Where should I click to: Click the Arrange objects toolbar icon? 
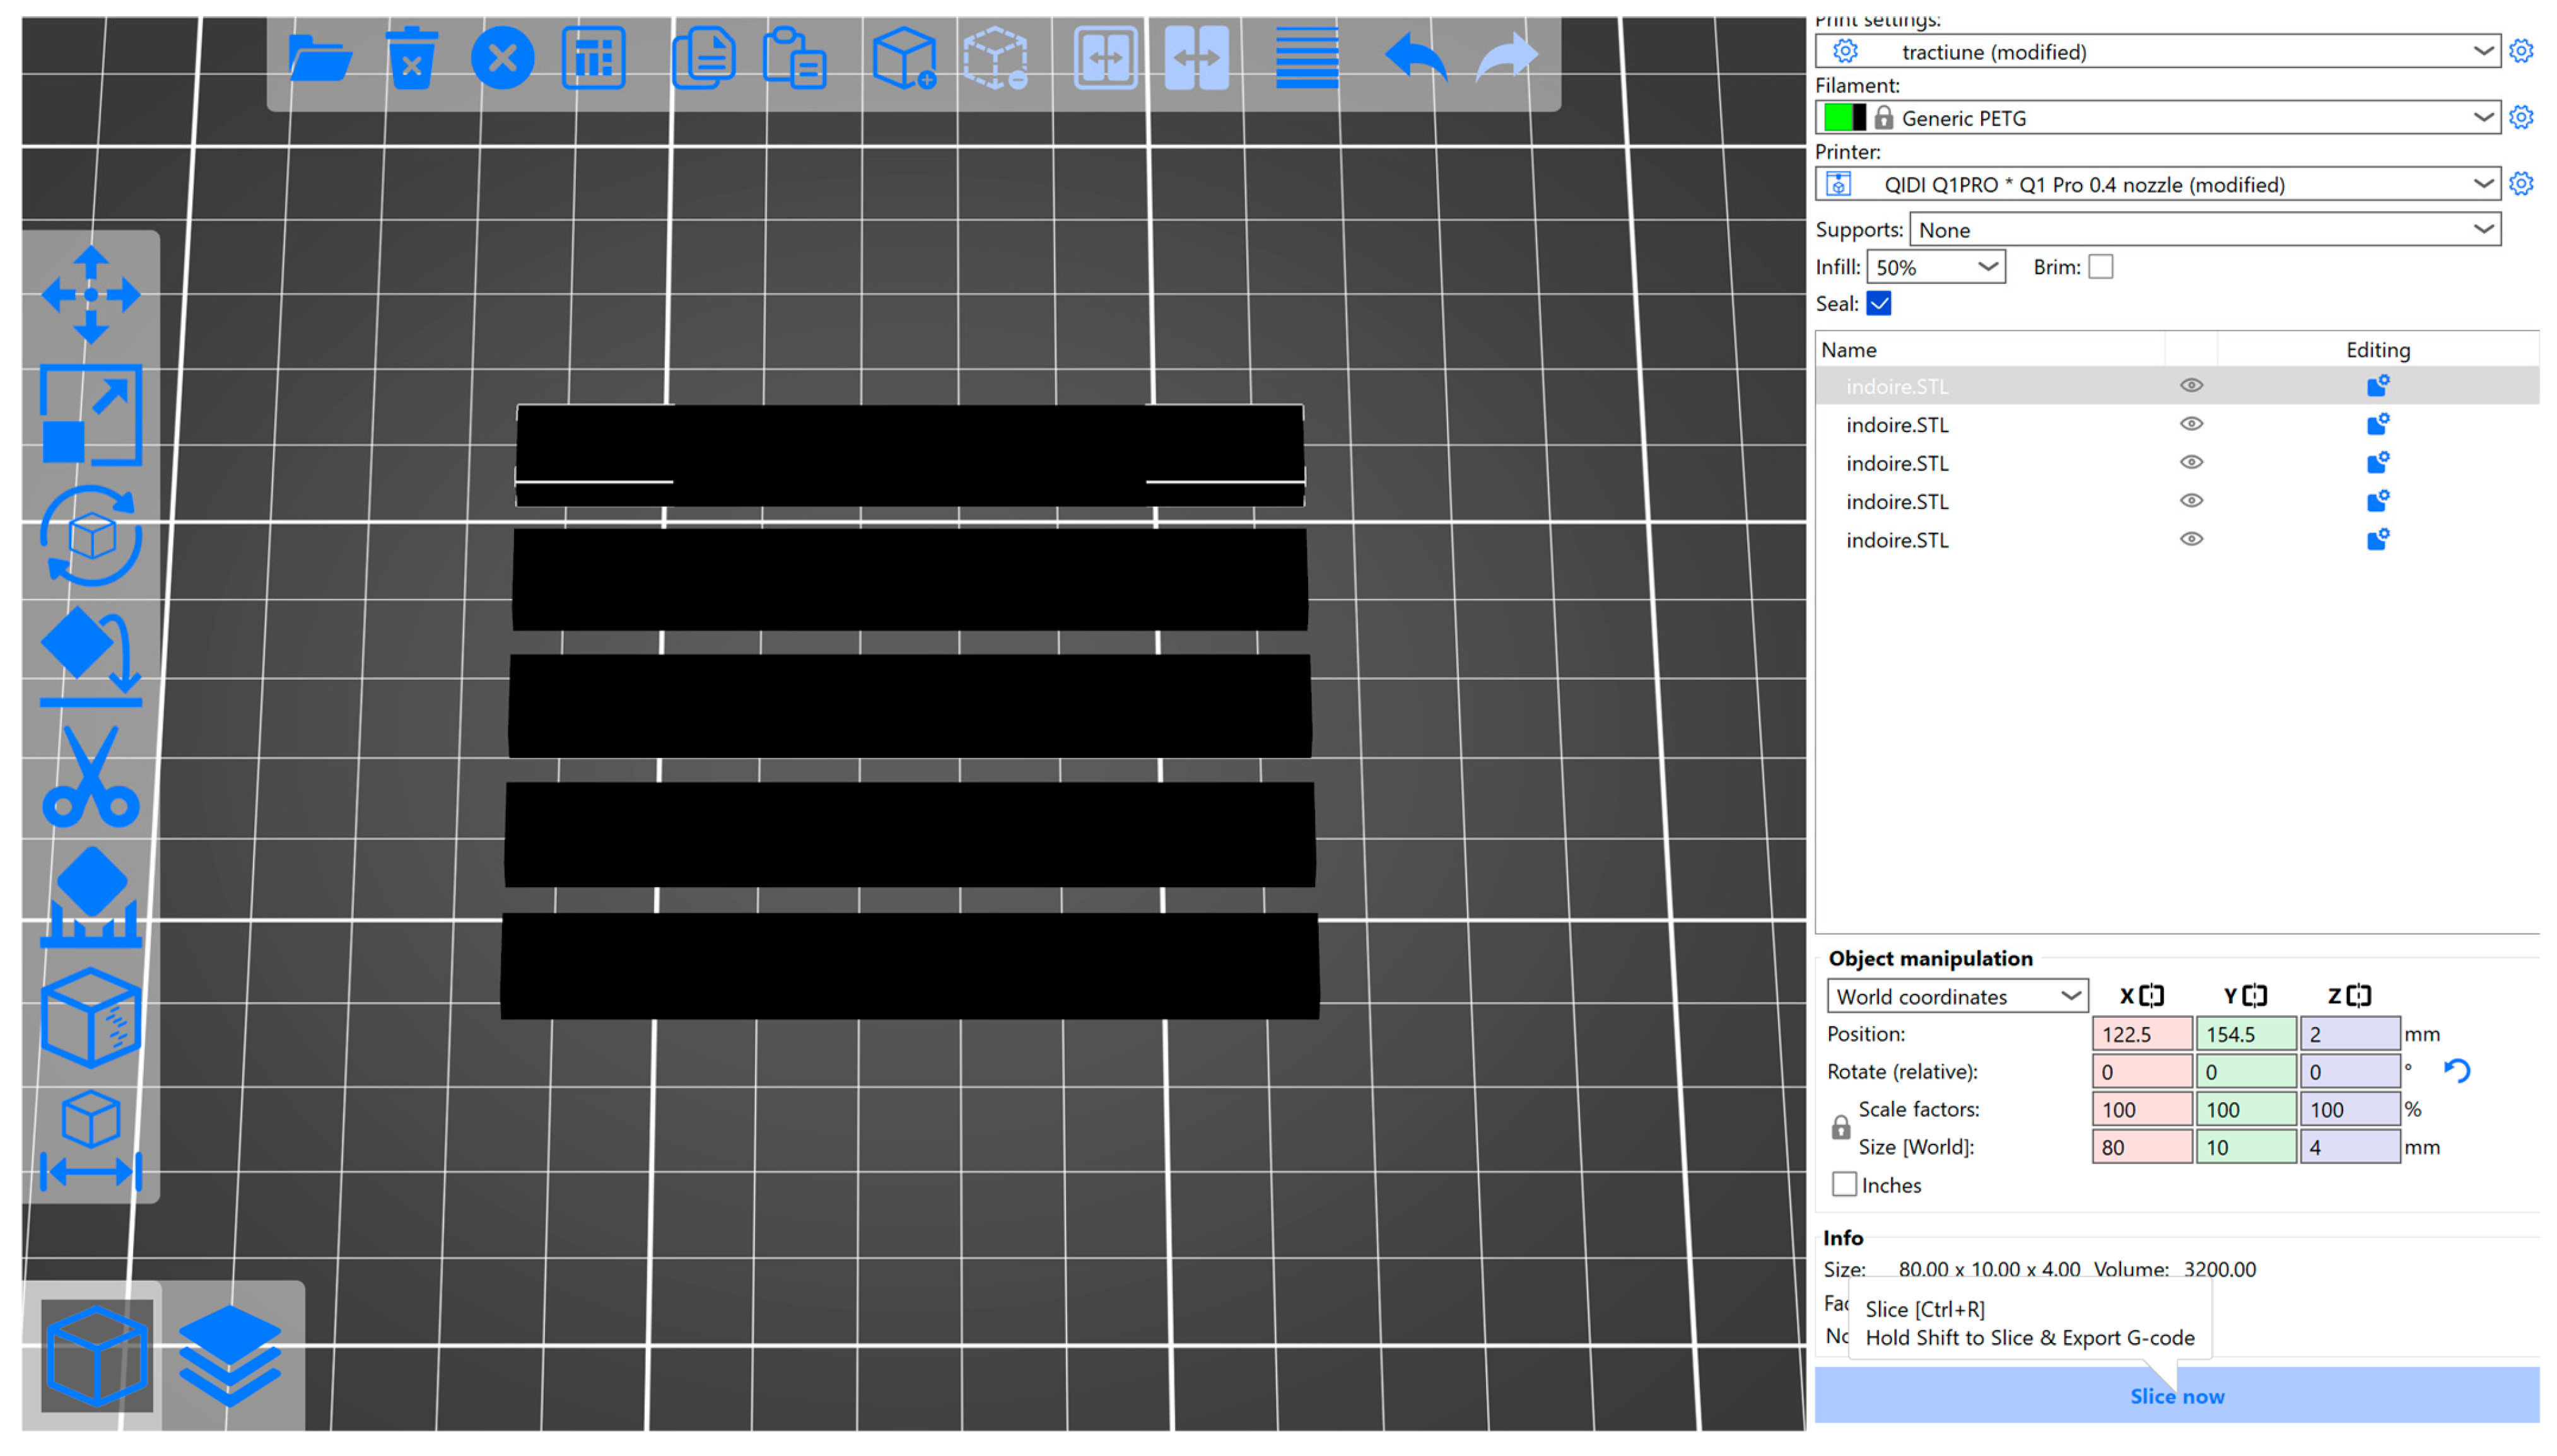pyautogui.click(x=594, y=58)
